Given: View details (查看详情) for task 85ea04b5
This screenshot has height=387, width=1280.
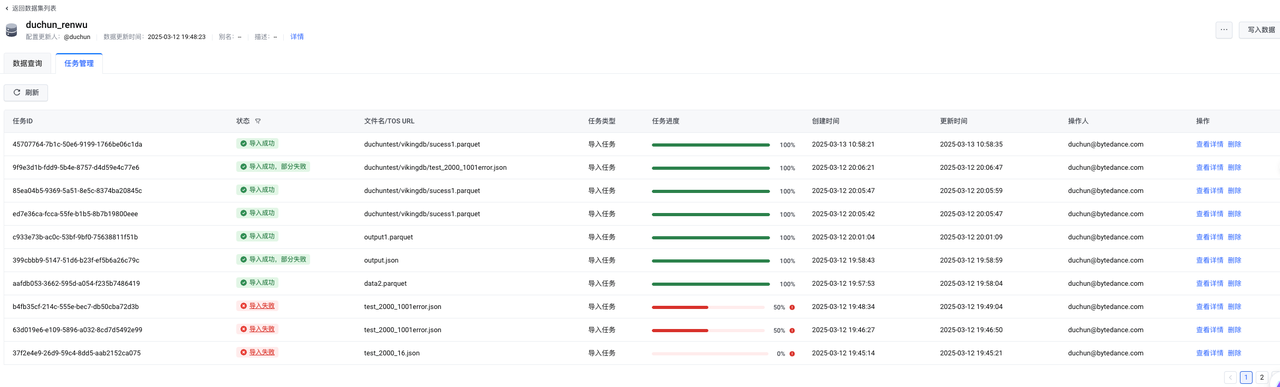Looking at the screenshot, I should (x=1209, y=190).
